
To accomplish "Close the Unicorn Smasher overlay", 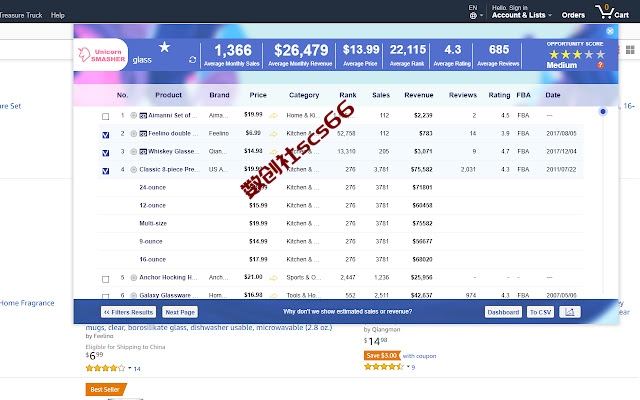I will click(x=610, y=31).
